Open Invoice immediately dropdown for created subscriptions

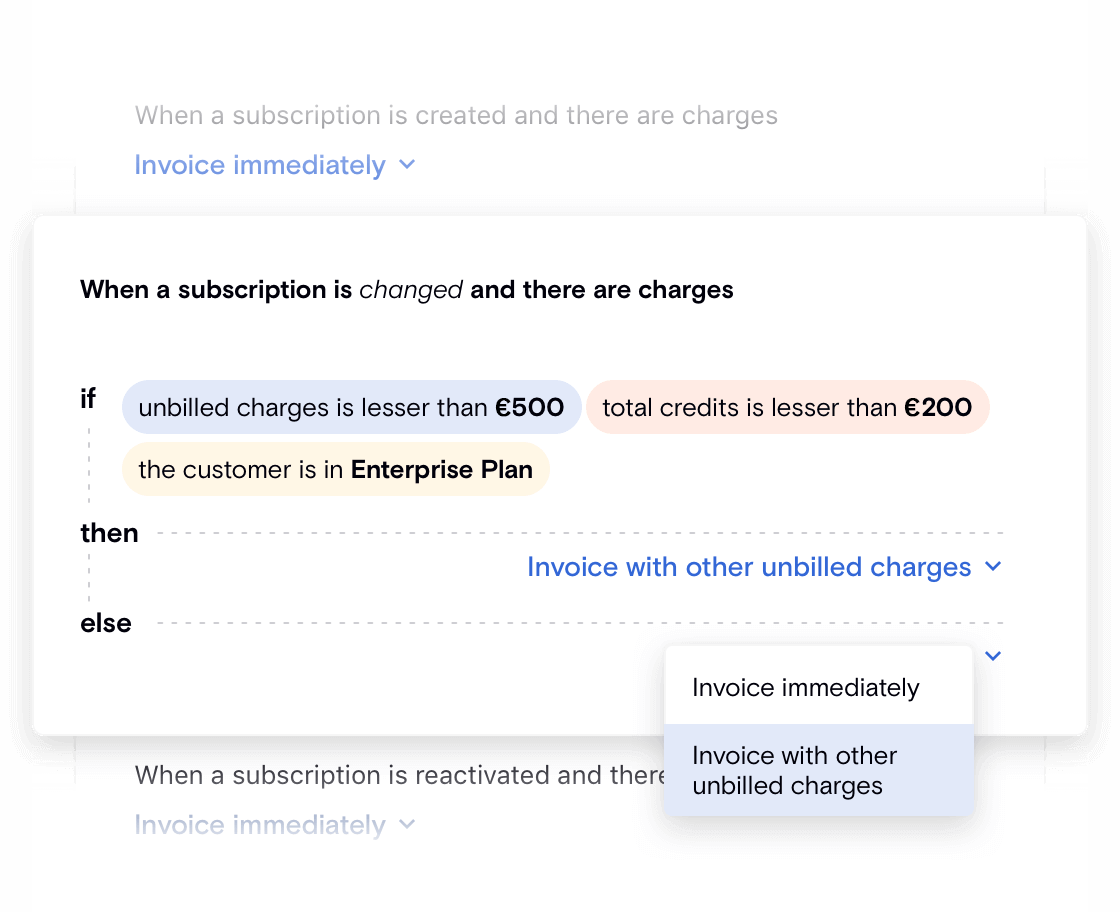click(260, 165)
